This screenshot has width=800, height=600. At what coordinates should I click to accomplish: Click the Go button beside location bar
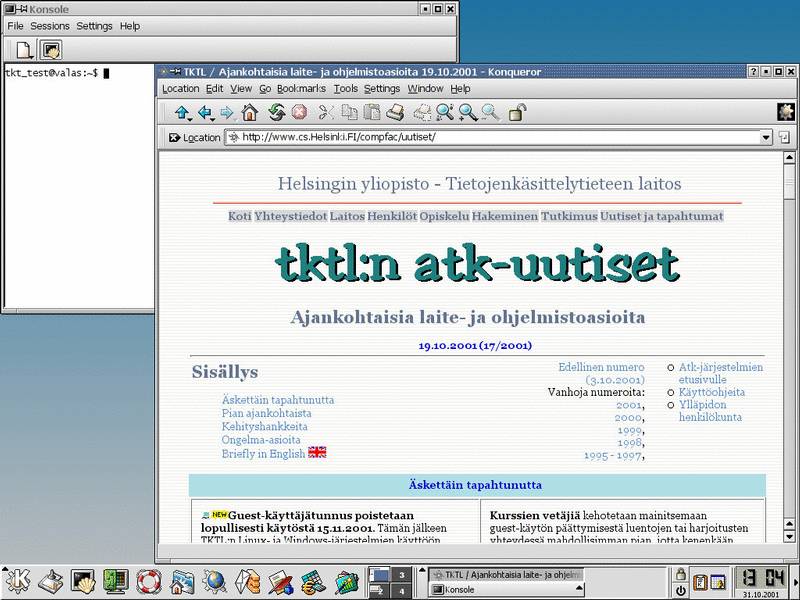[783, 137]
